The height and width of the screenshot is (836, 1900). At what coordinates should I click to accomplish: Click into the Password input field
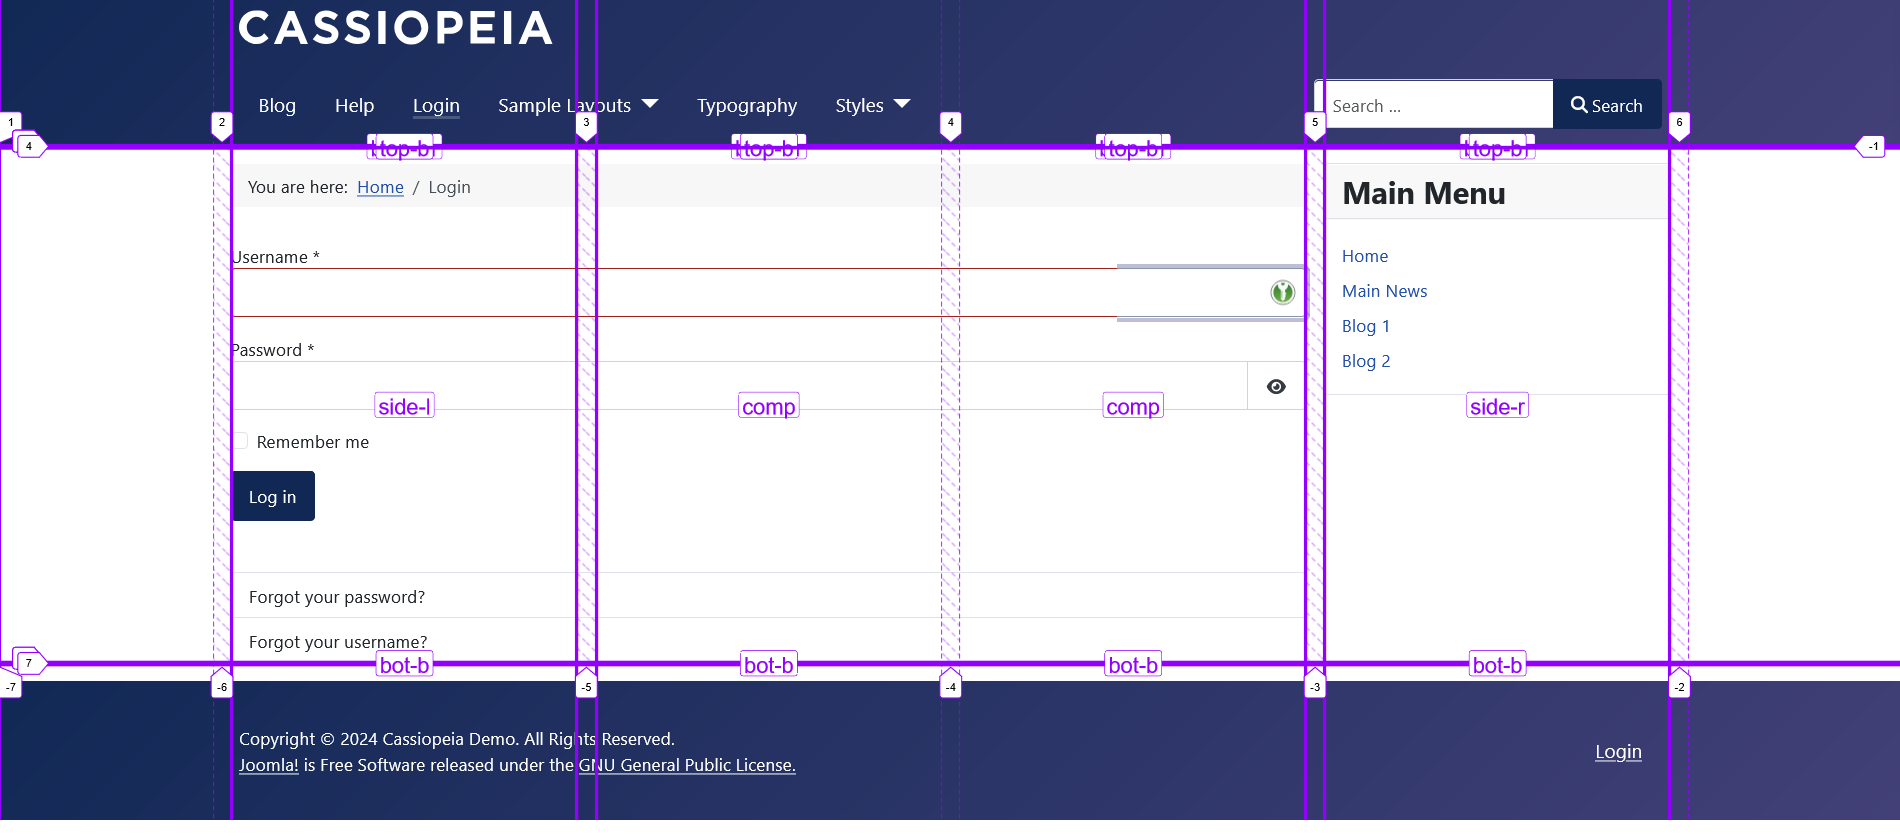tap(740, 386)
